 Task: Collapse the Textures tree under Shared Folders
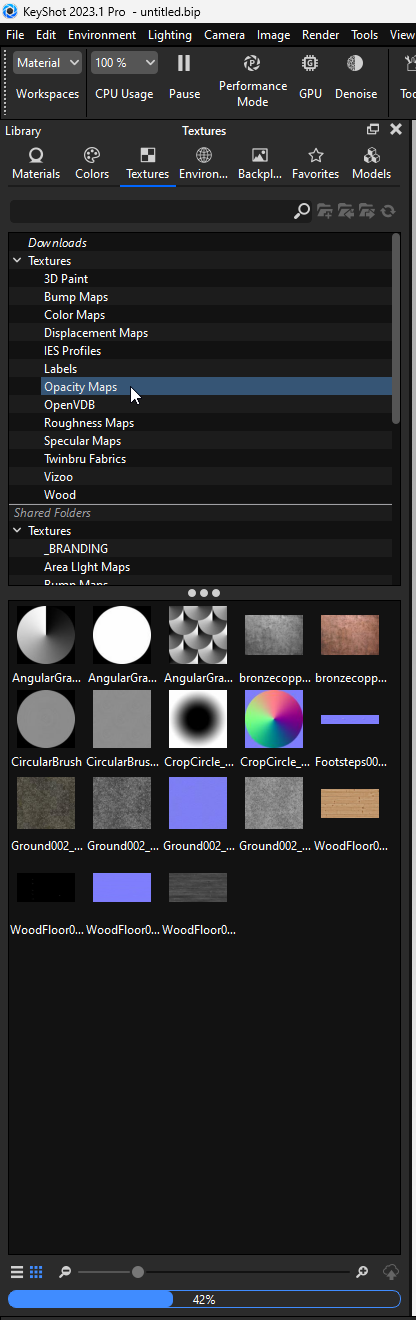(x=17, y=531)
